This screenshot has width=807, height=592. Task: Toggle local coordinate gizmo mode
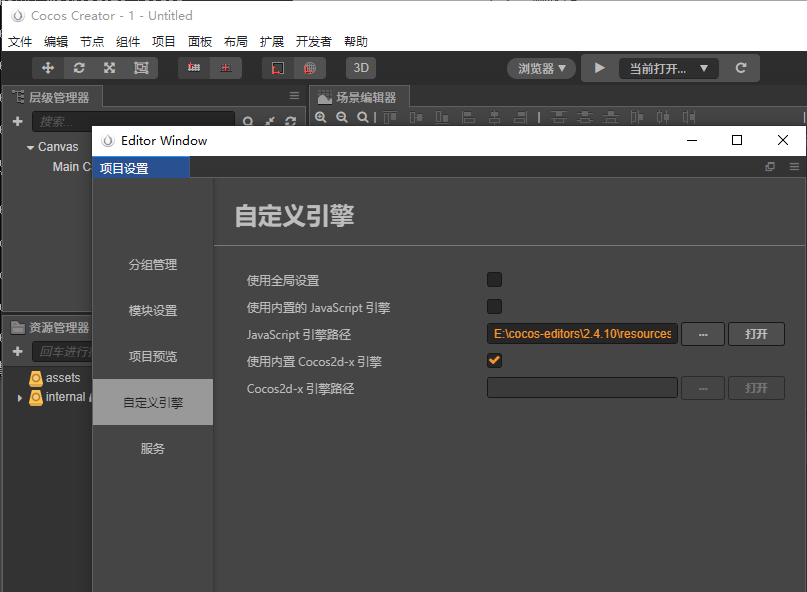point(278,68)
